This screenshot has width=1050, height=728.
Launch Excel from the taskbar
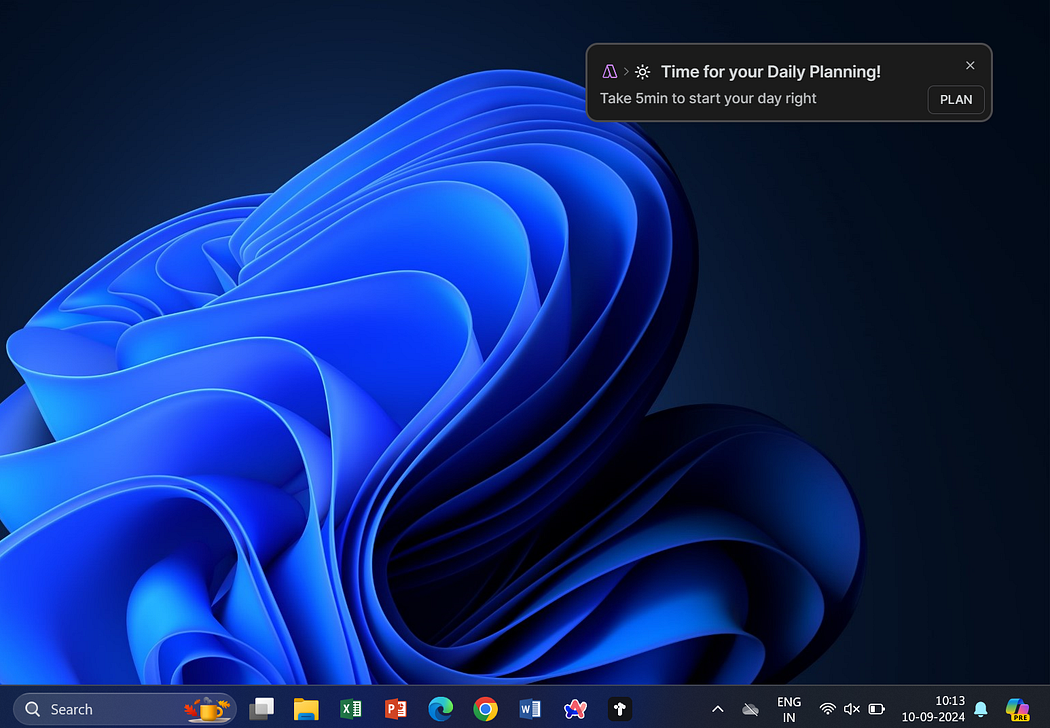pyautogui.click(x=351, y=709)
